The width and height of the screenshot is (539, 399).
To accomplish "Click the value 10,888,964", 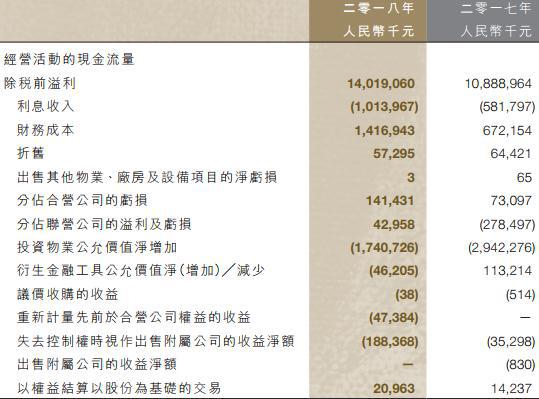I will pyautogui.click(x=498, y=84).
